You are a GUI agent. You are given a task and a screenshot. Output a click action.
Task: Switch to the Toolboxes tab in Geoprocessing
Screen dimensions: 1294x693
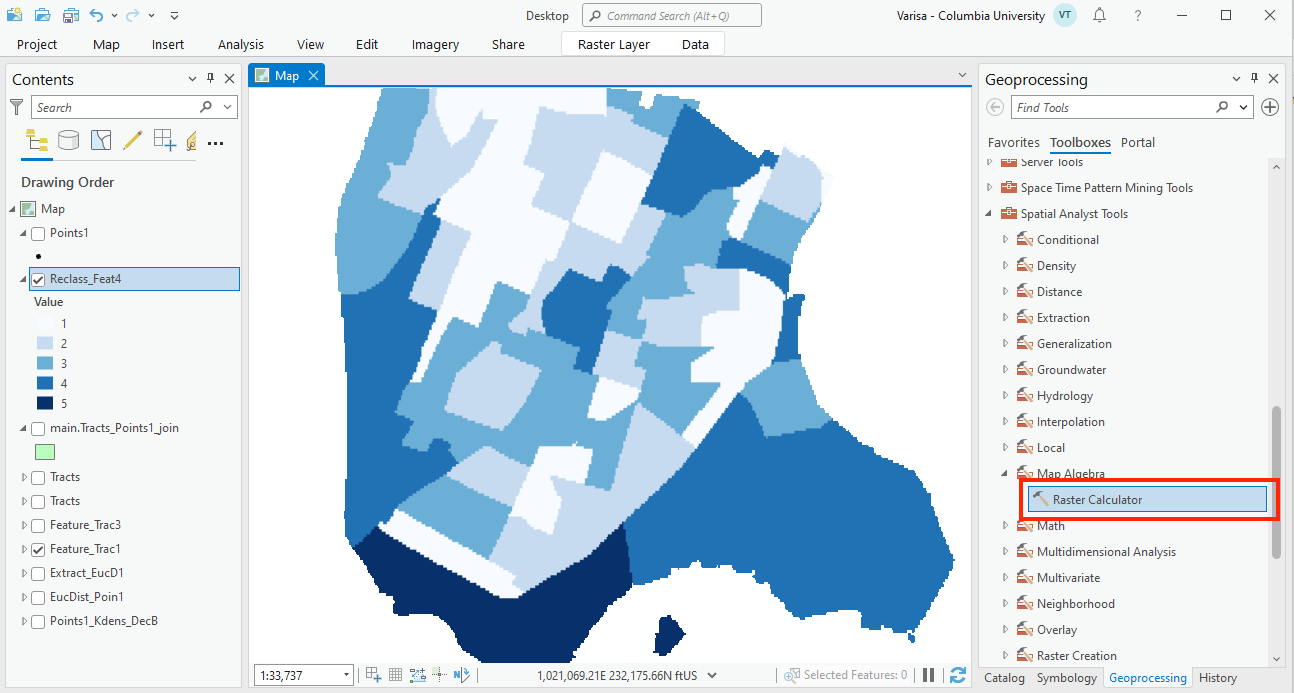point(1080,142)
